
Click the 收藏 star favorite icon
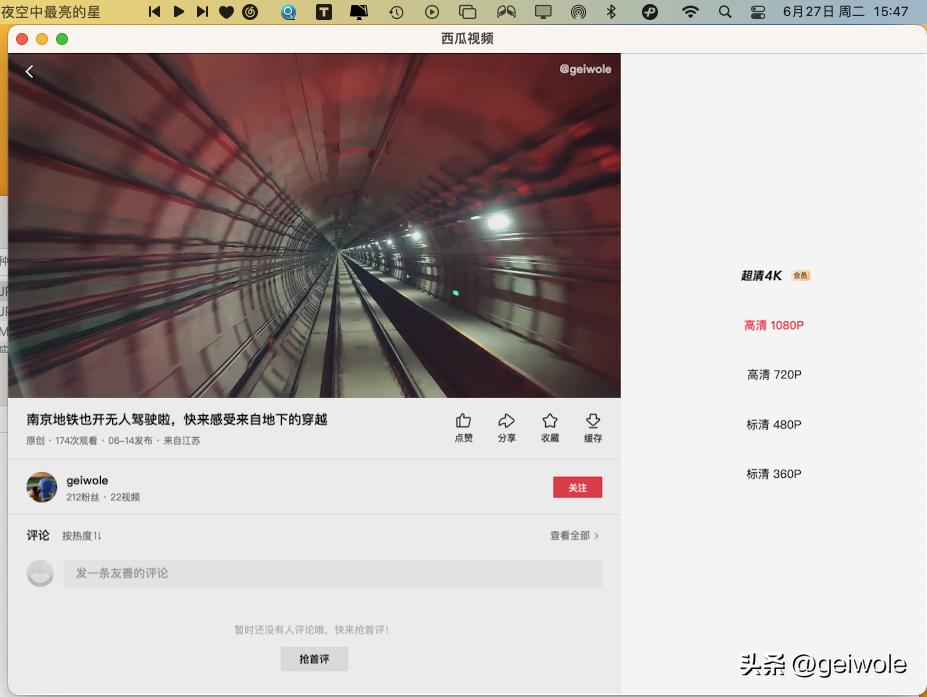pyautogui.click(x=549, y=424)
